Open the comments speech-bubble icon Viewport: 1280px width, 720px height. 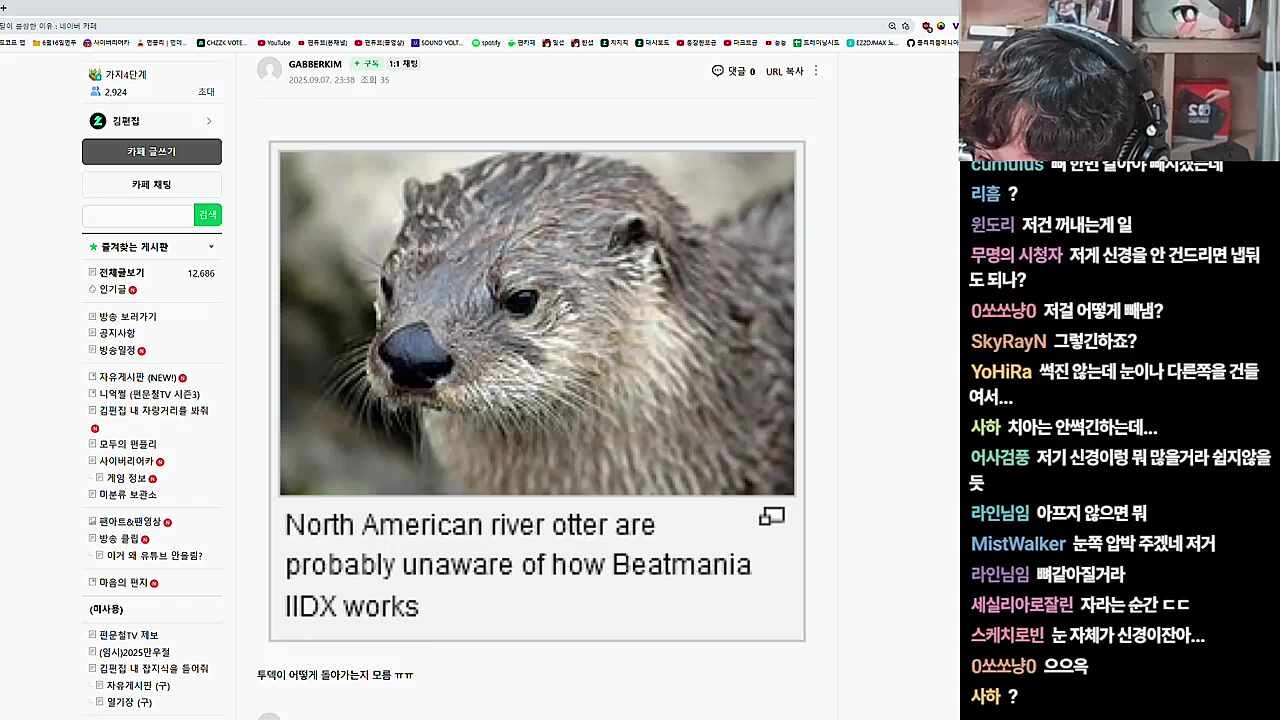tap(717, 71)
